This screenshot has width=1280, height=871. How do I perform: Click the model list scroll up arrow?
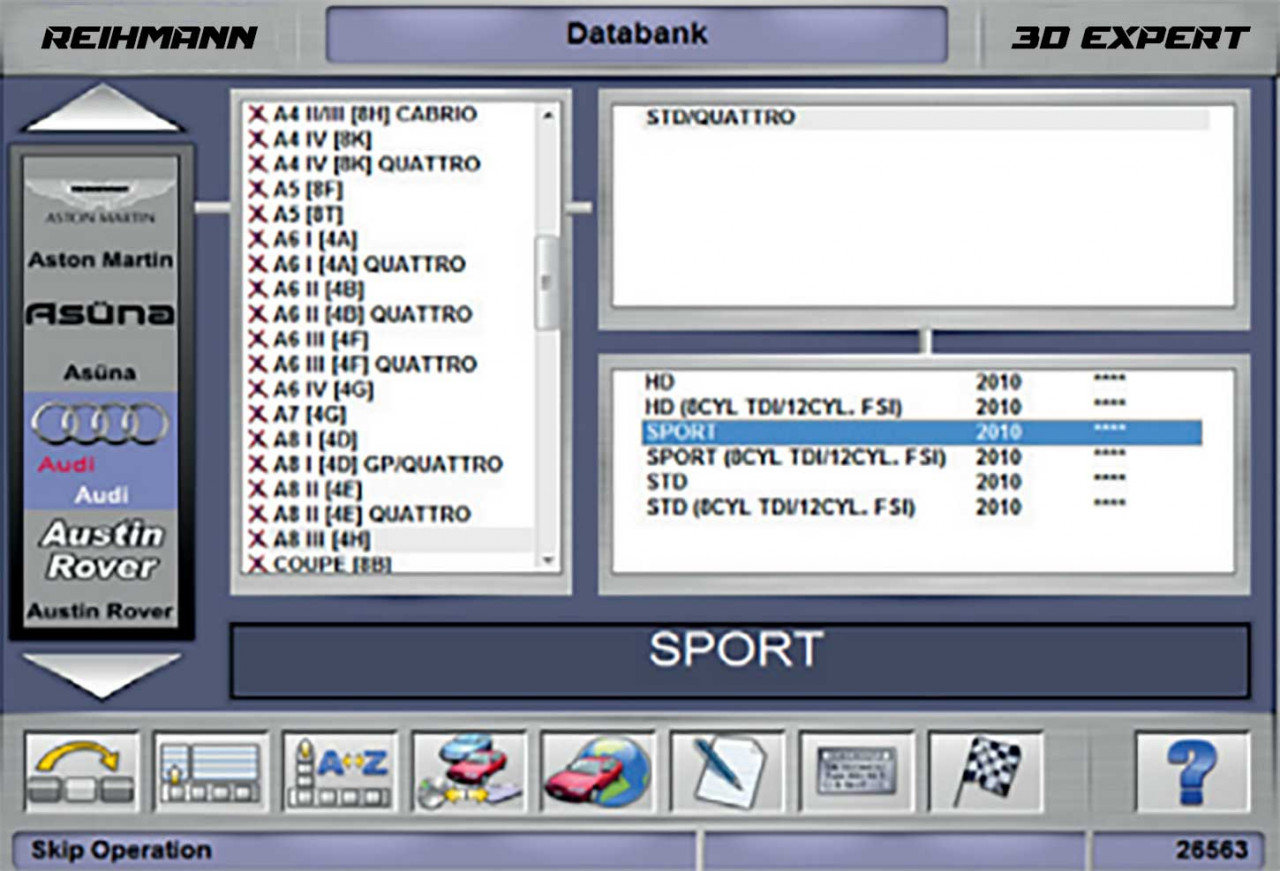tap(547, 115)
